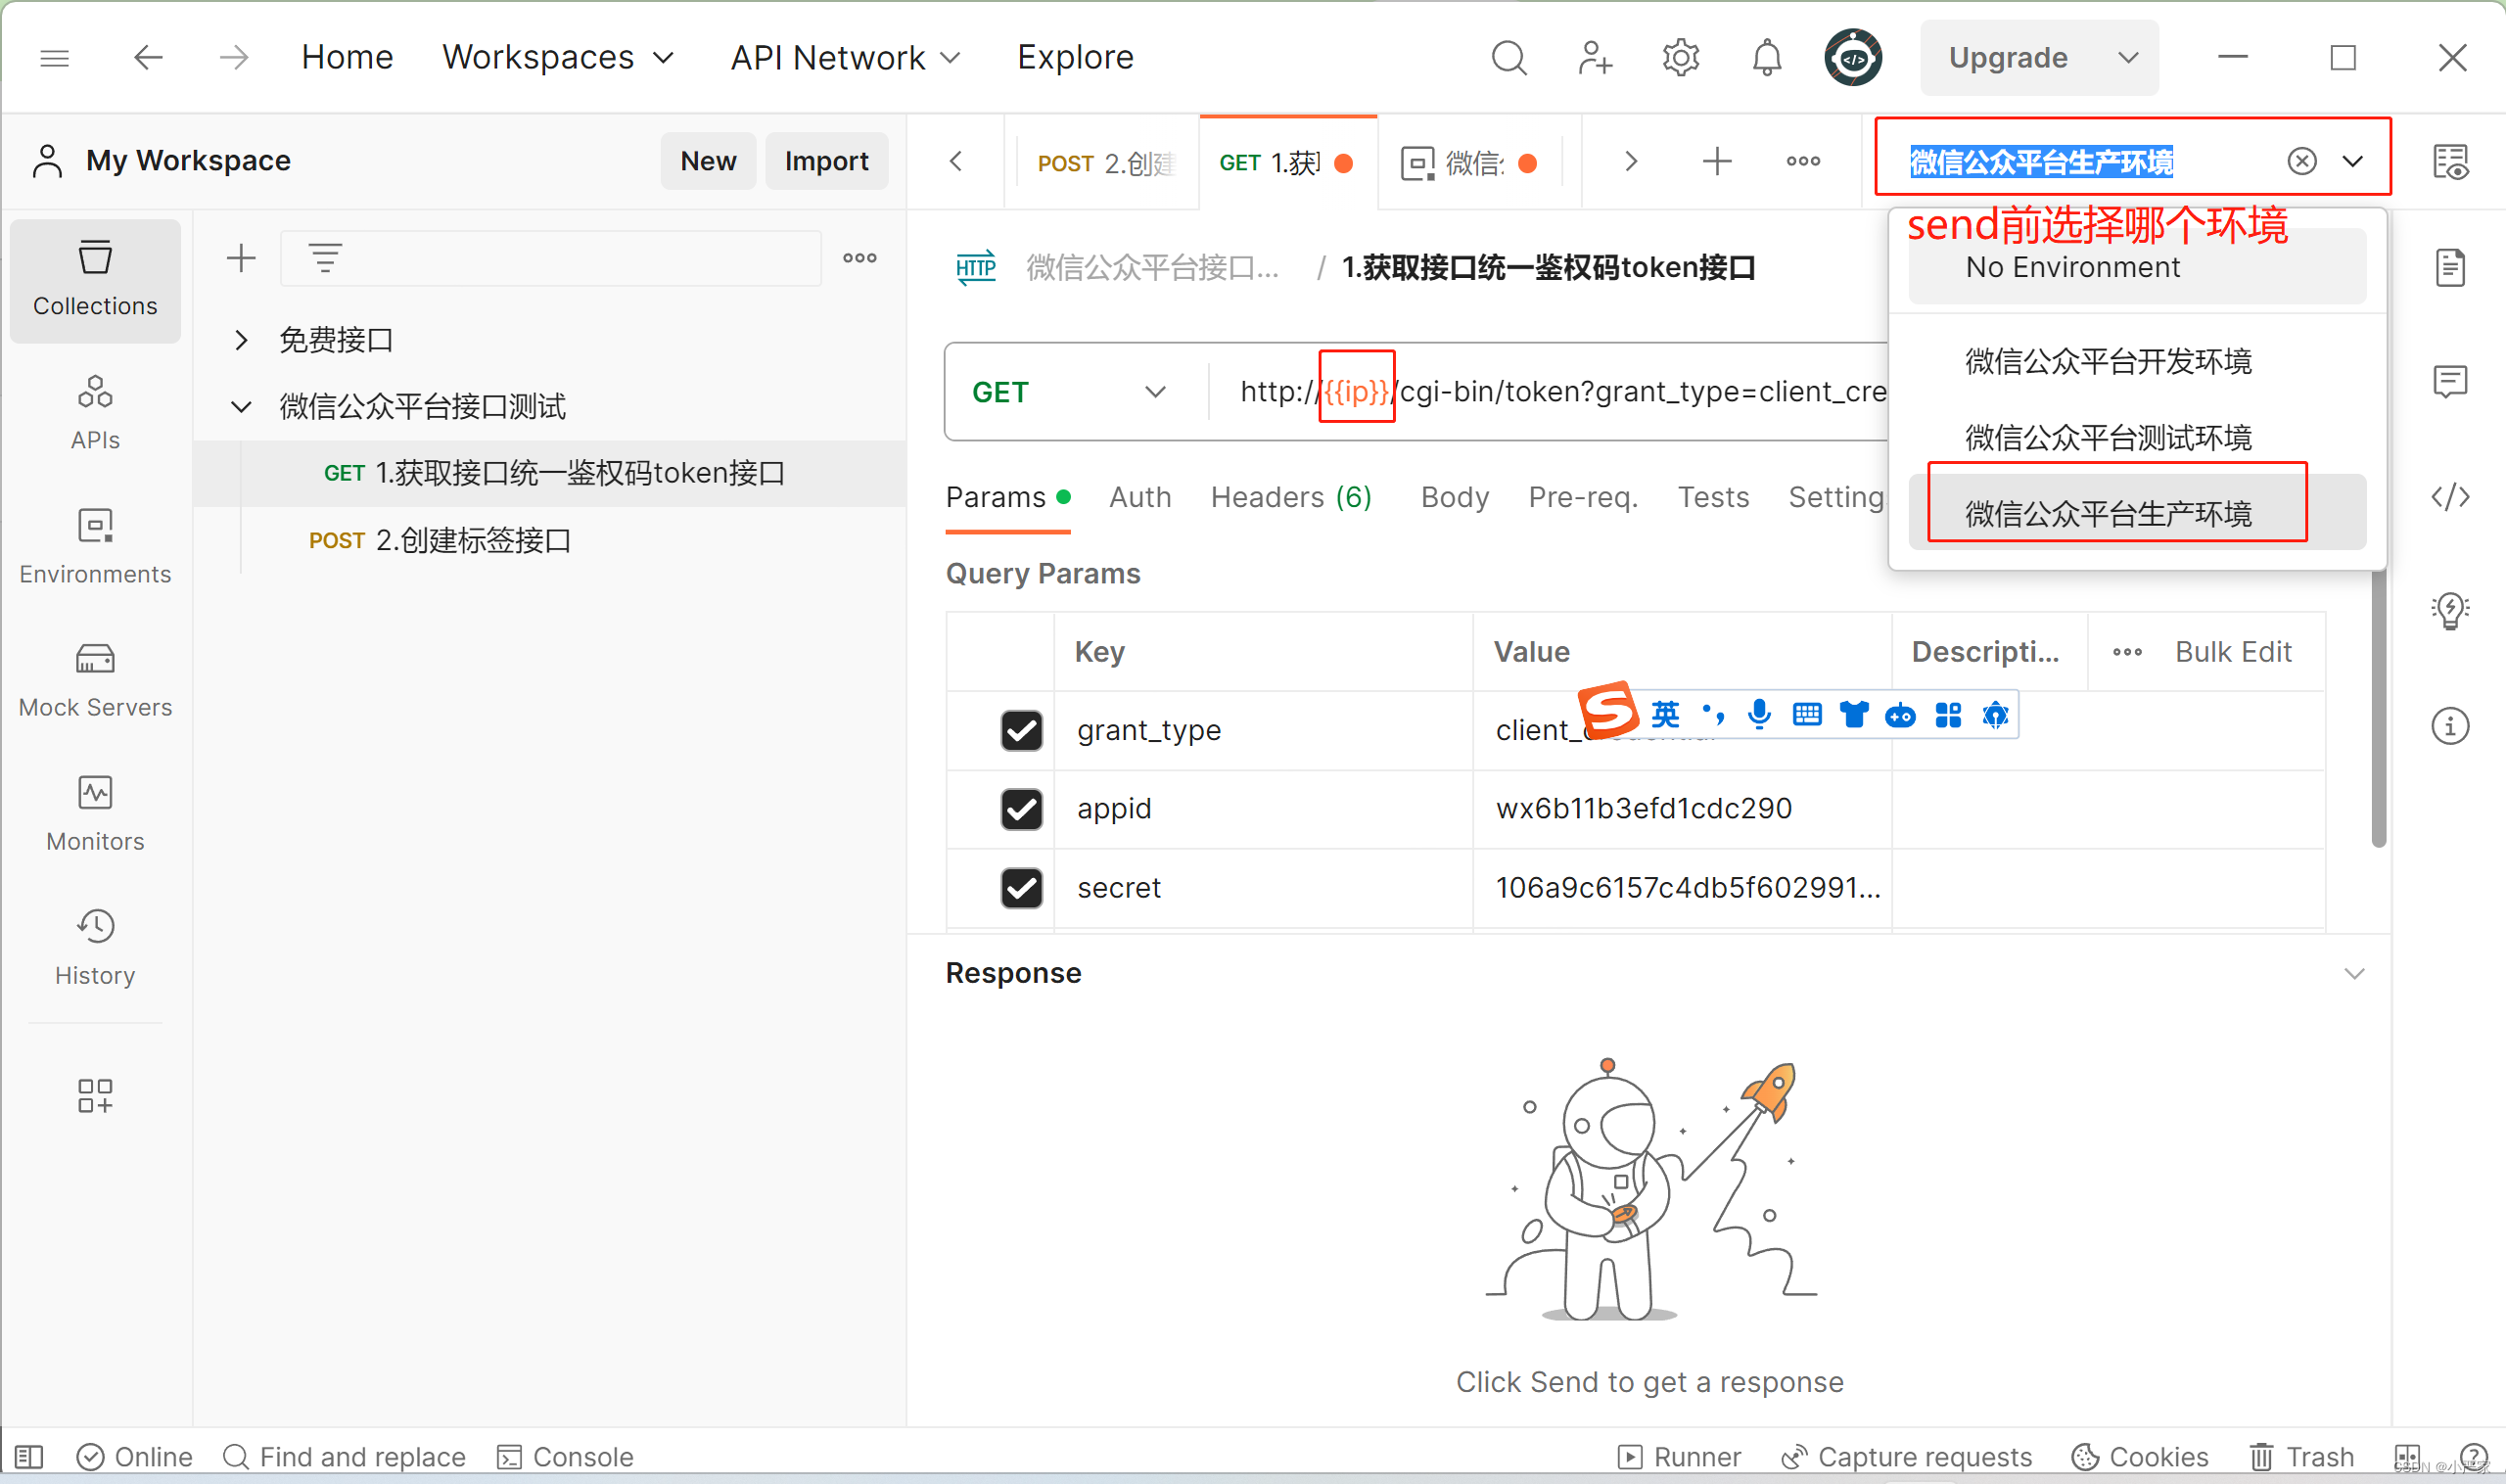Switch to the Auth tab
The width and height of the screenshot is (2506, 1484).
coord(1140,497)
